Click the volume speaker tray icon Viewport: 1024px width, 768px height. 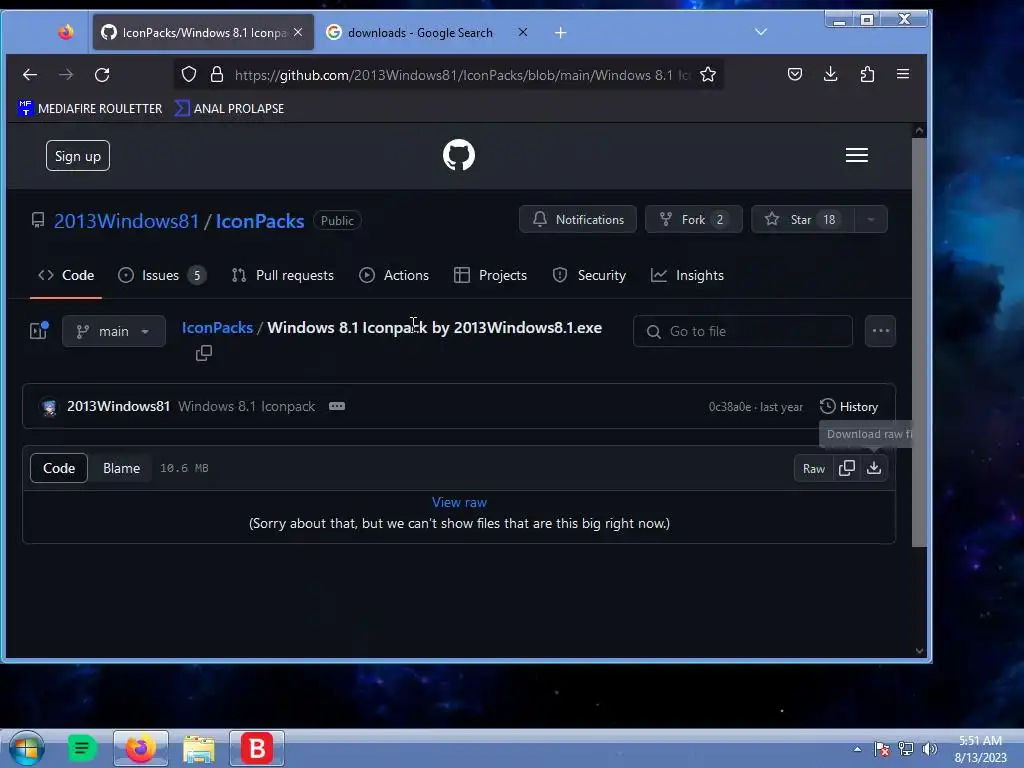point(929,748)
